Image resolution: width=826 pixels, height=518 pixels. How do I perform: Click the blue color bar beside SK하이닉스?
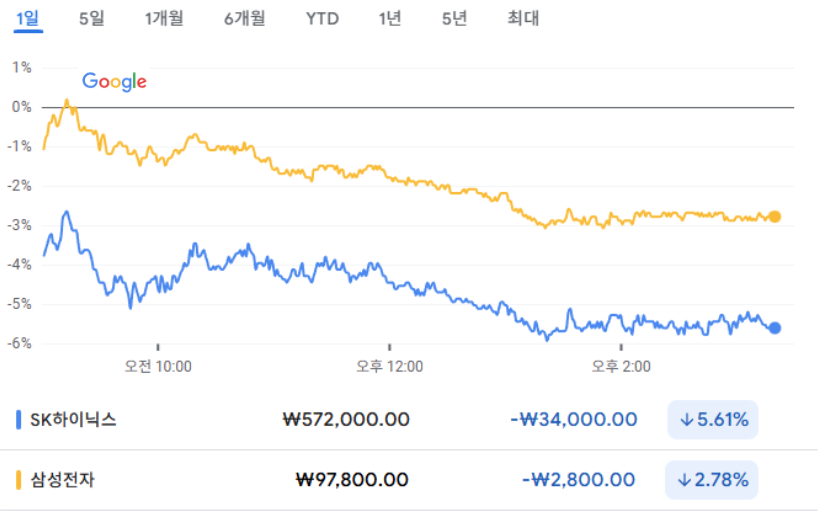click(x=19, y=420)
